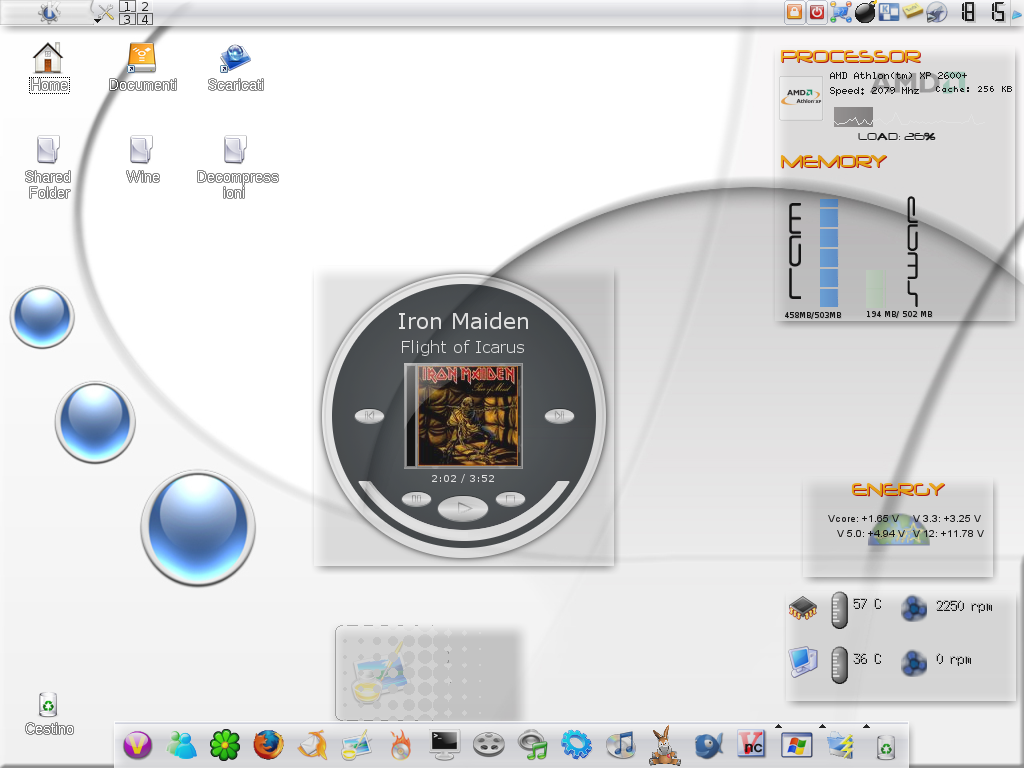Switch to virtual desktop 2 in pager
The width and height of the screenshot is (1024, 768).
(144, 7)
